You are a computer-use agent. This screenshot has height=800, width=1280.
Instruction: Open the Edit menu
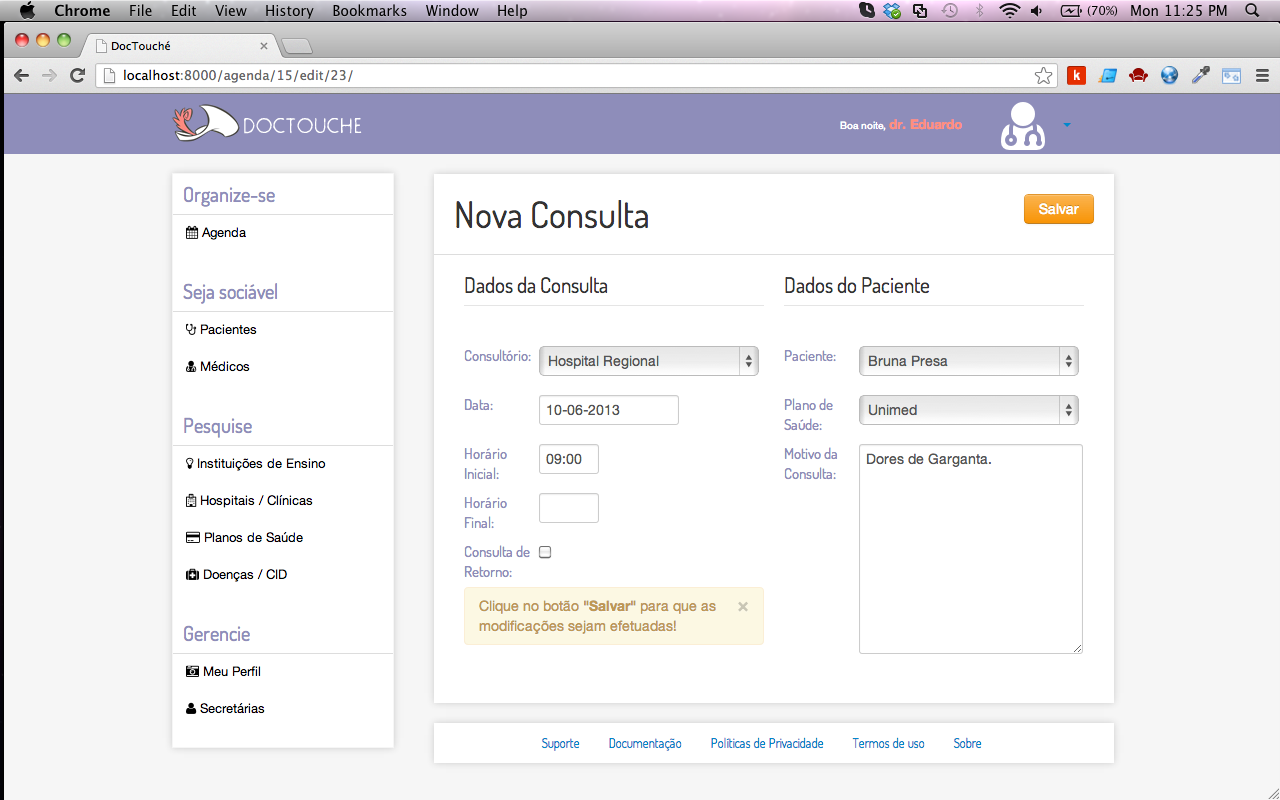(183, 11)
